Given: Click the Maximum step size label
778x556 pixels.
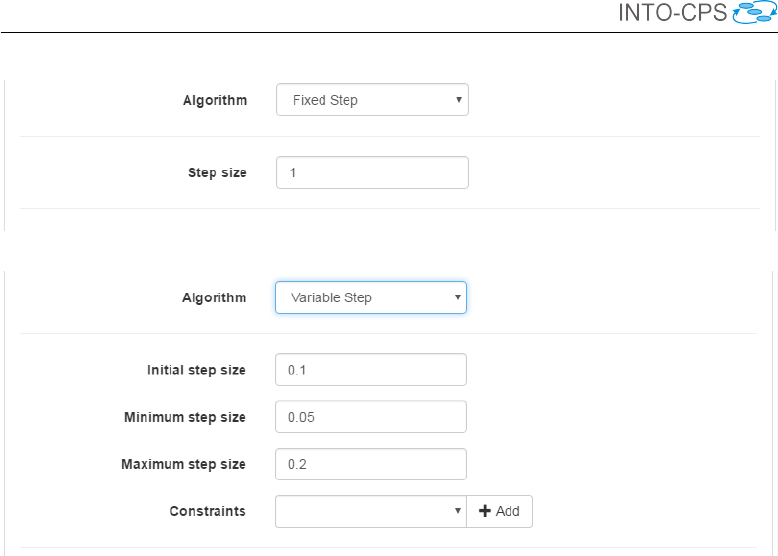Looking at the screenshot, I should (183, 464).
